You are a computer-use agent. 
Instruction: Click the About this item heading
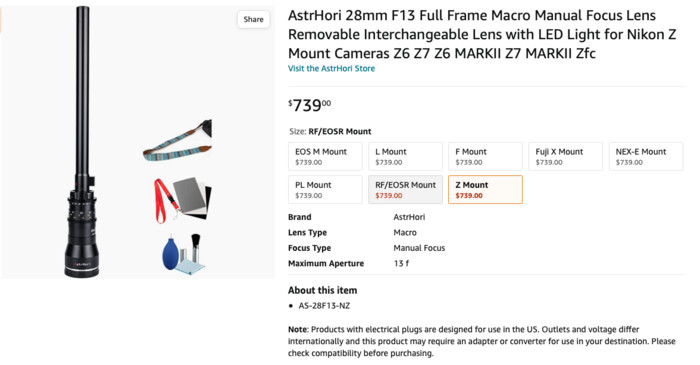click(x=322, y=290)
